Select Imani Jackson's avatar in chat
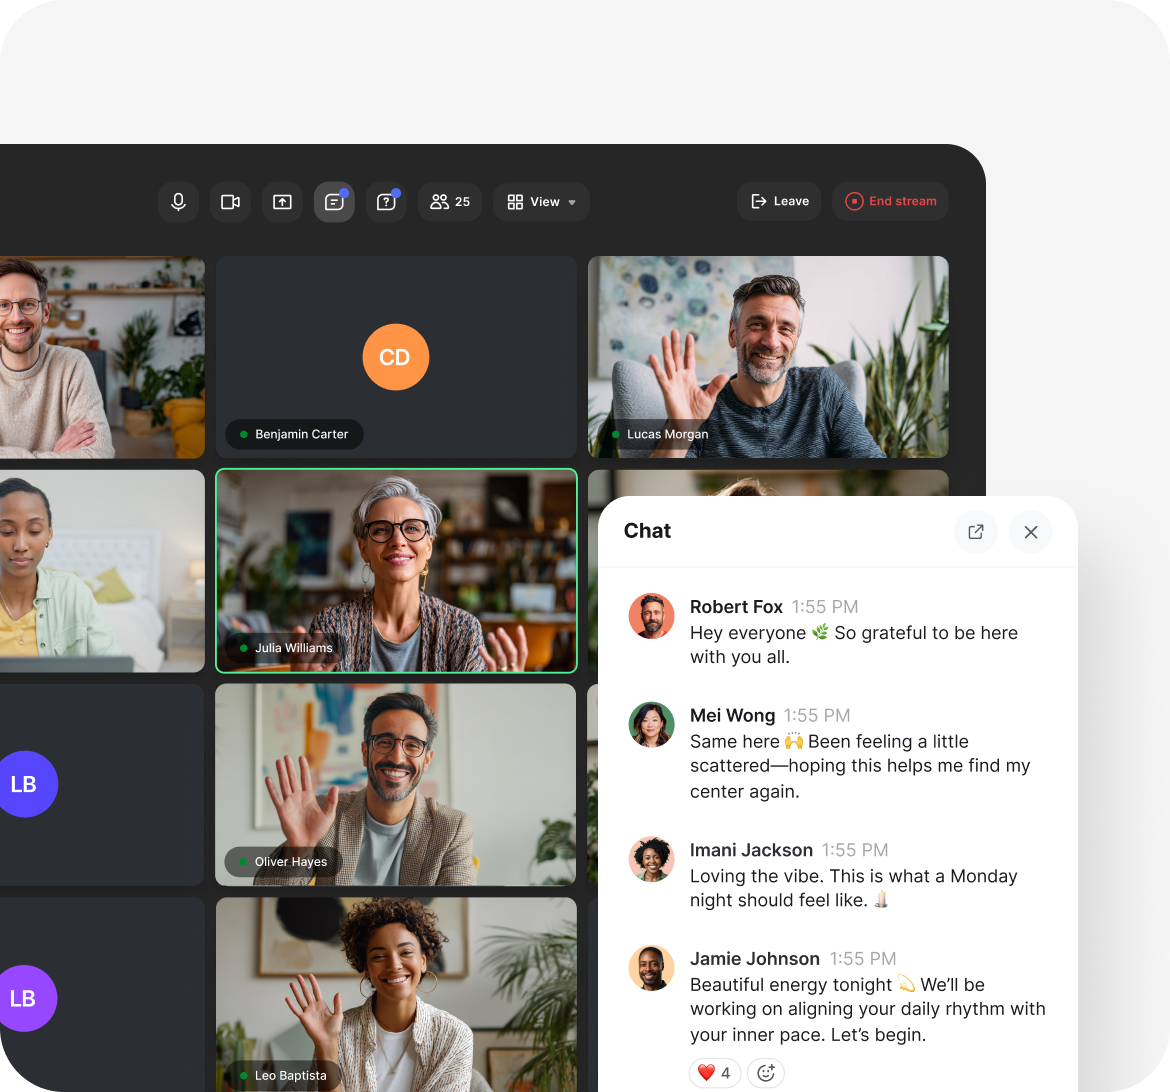Screen dimensions: 1170x1092 coord(651,859)
